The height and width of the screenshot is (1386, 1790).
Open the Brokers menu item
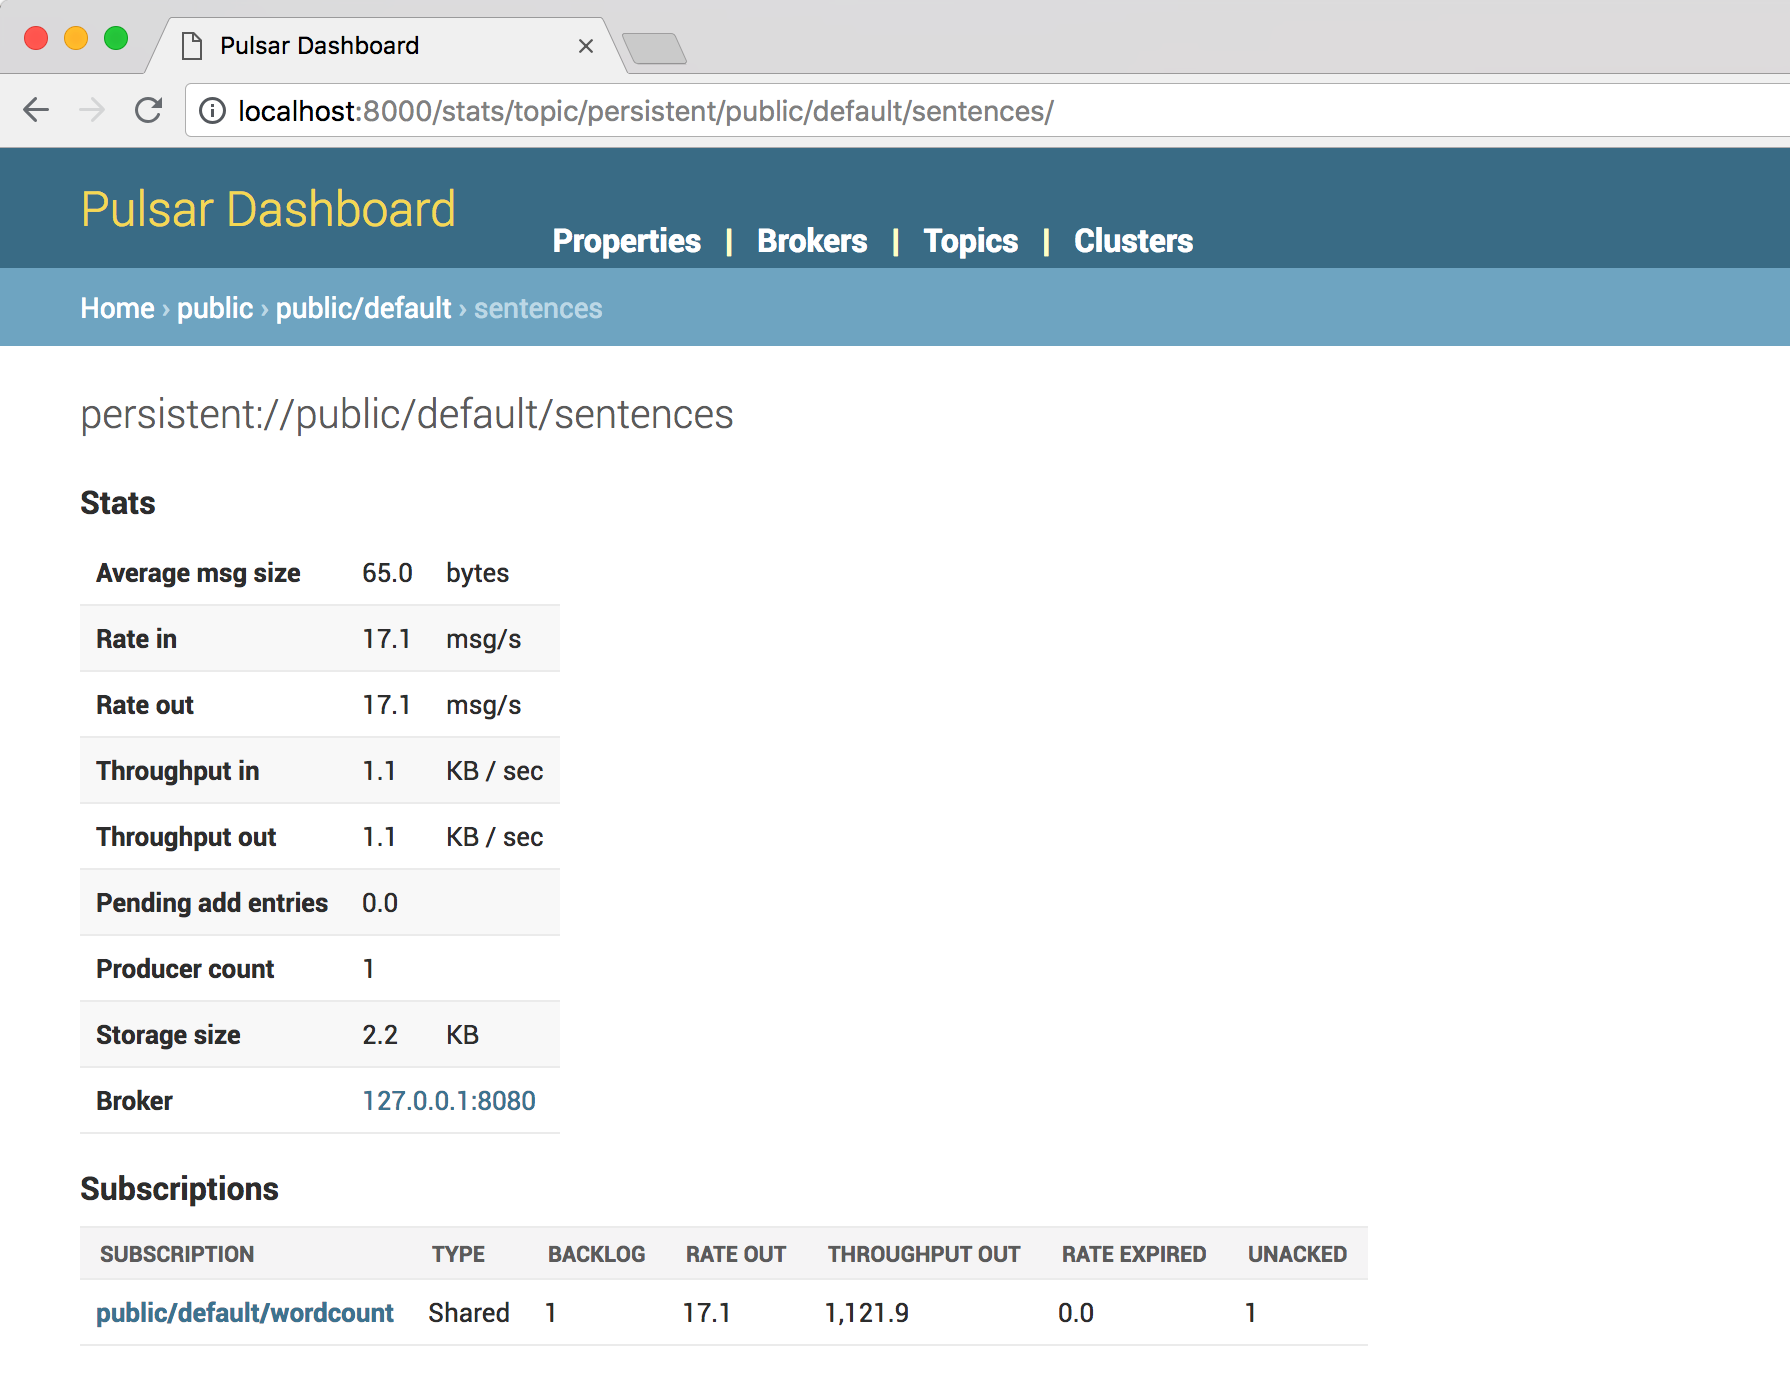click(x=812, y=241)
